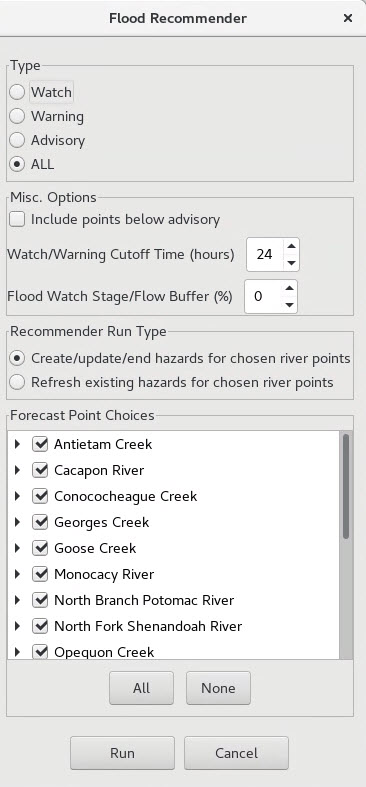Expand North Fork Shenandoah River node
This screenshot has width=366, height=787.
point(18,626)
